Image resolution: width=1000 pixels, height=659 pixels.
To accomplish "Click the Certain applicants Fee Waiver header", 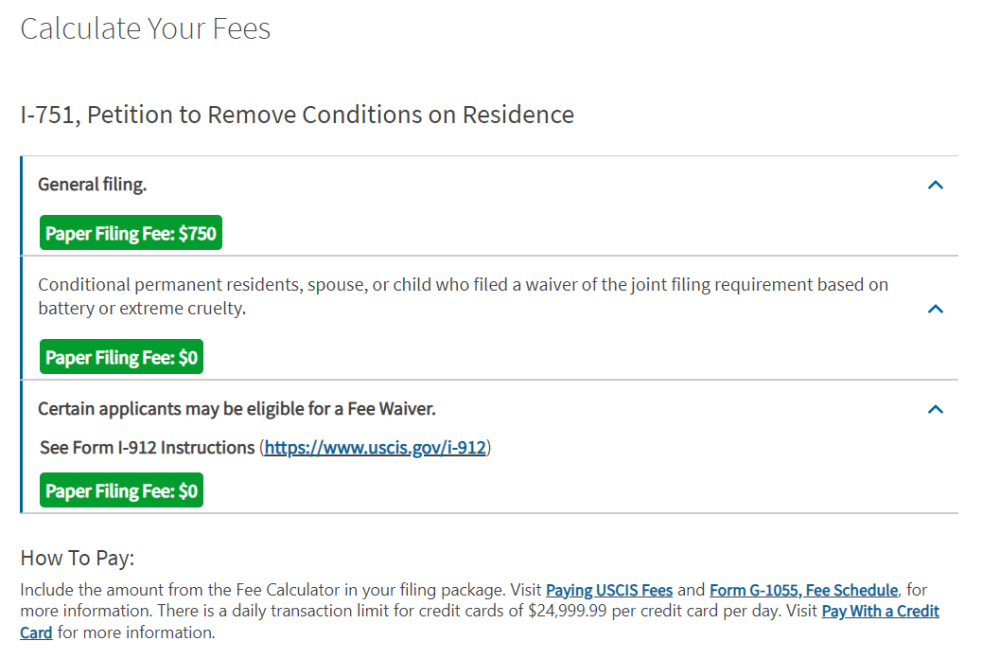I will coord(237,408).
